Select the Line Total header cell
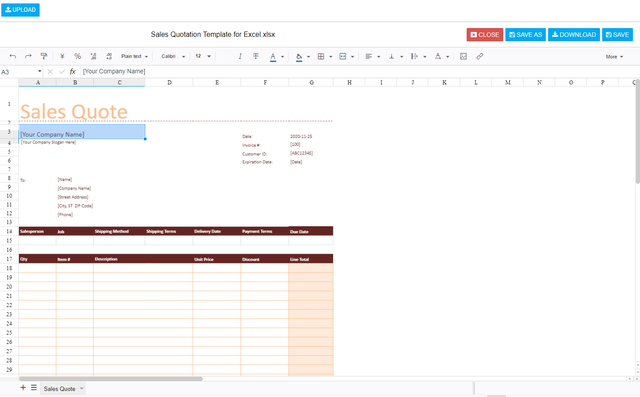The image size is (640, 397). pyautogui.click(x=311, y=259)
